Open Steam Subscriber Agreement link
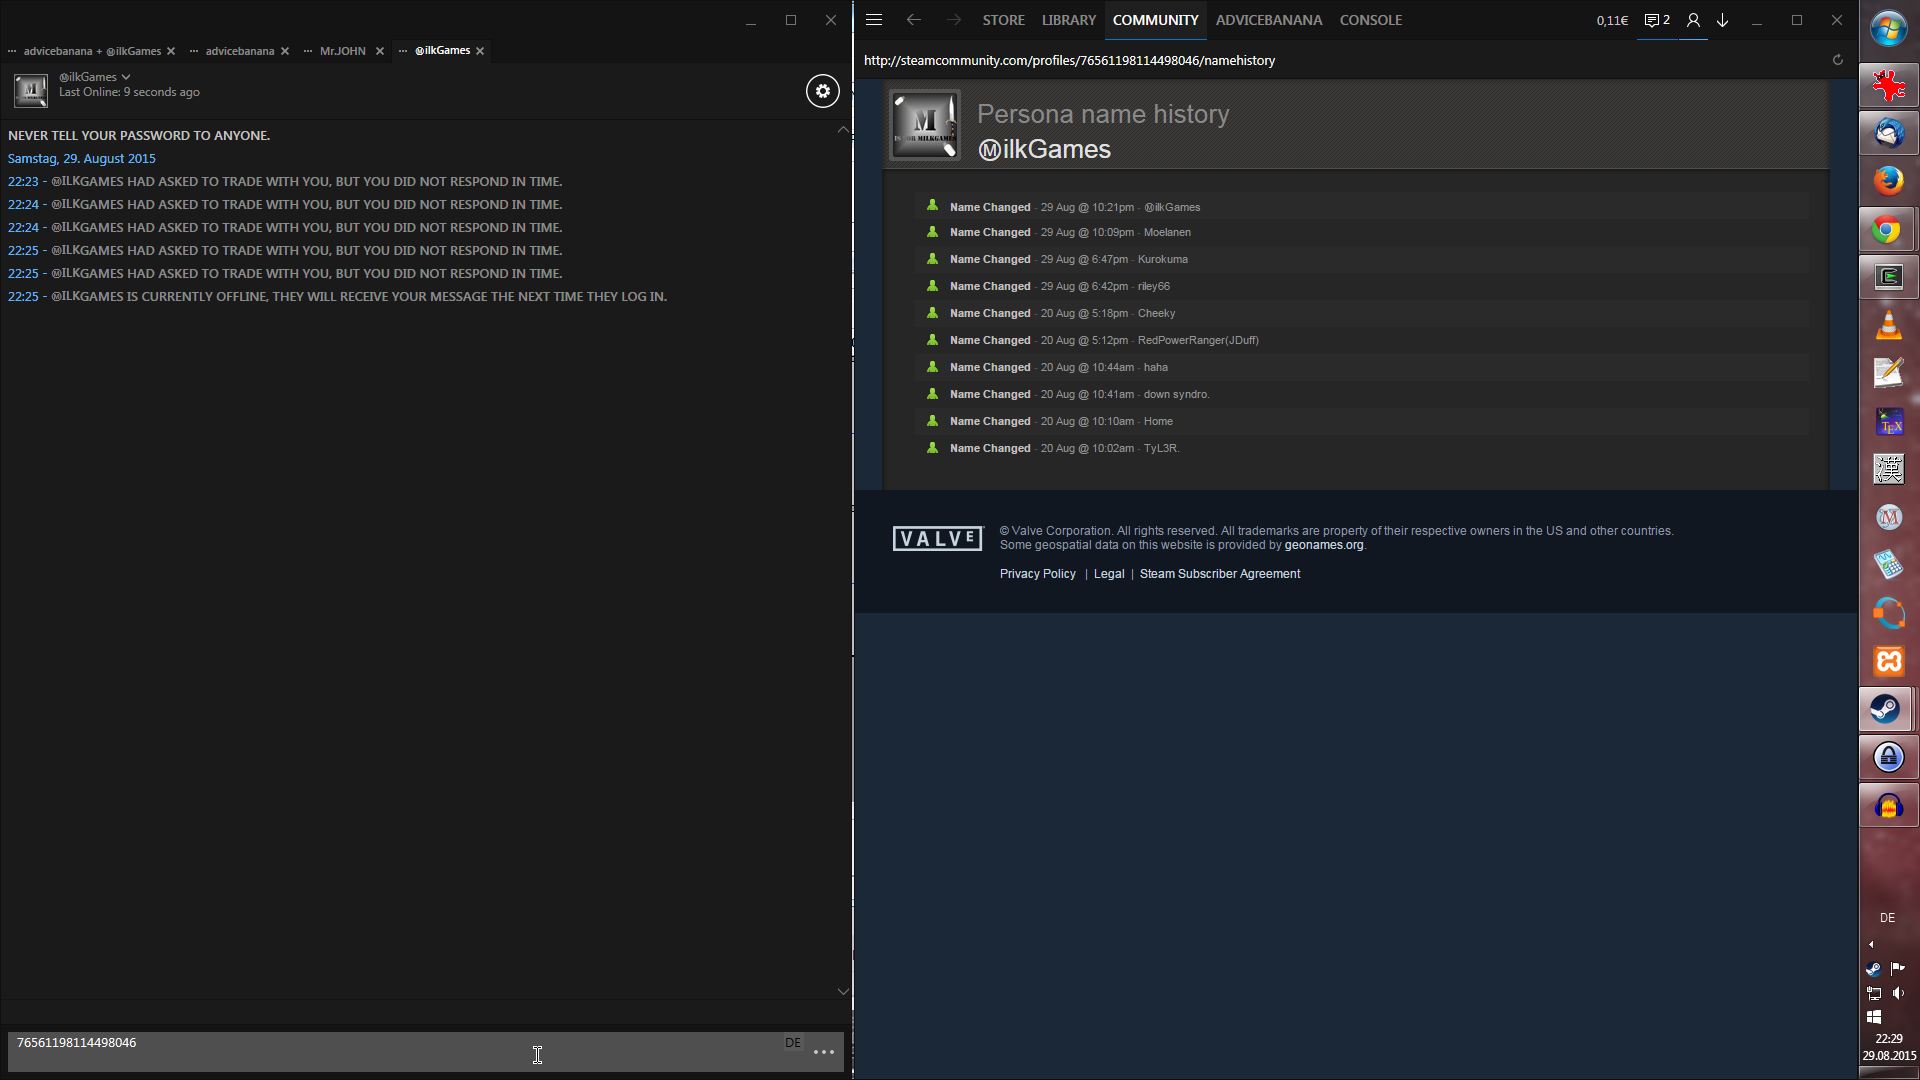This screenshot has width=1920, height=1080. [1219, 574]
